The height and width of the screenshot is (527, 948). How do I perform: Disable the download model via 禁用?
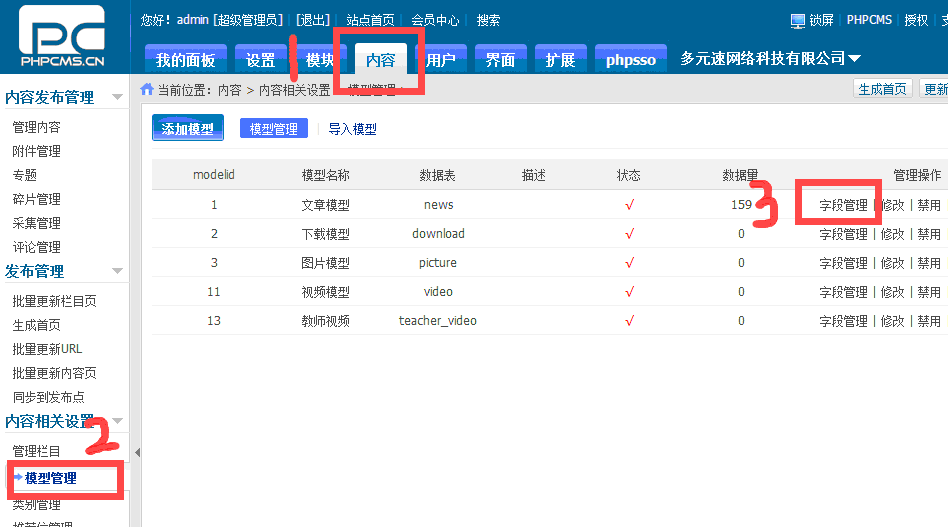click(x=929, y=234)
